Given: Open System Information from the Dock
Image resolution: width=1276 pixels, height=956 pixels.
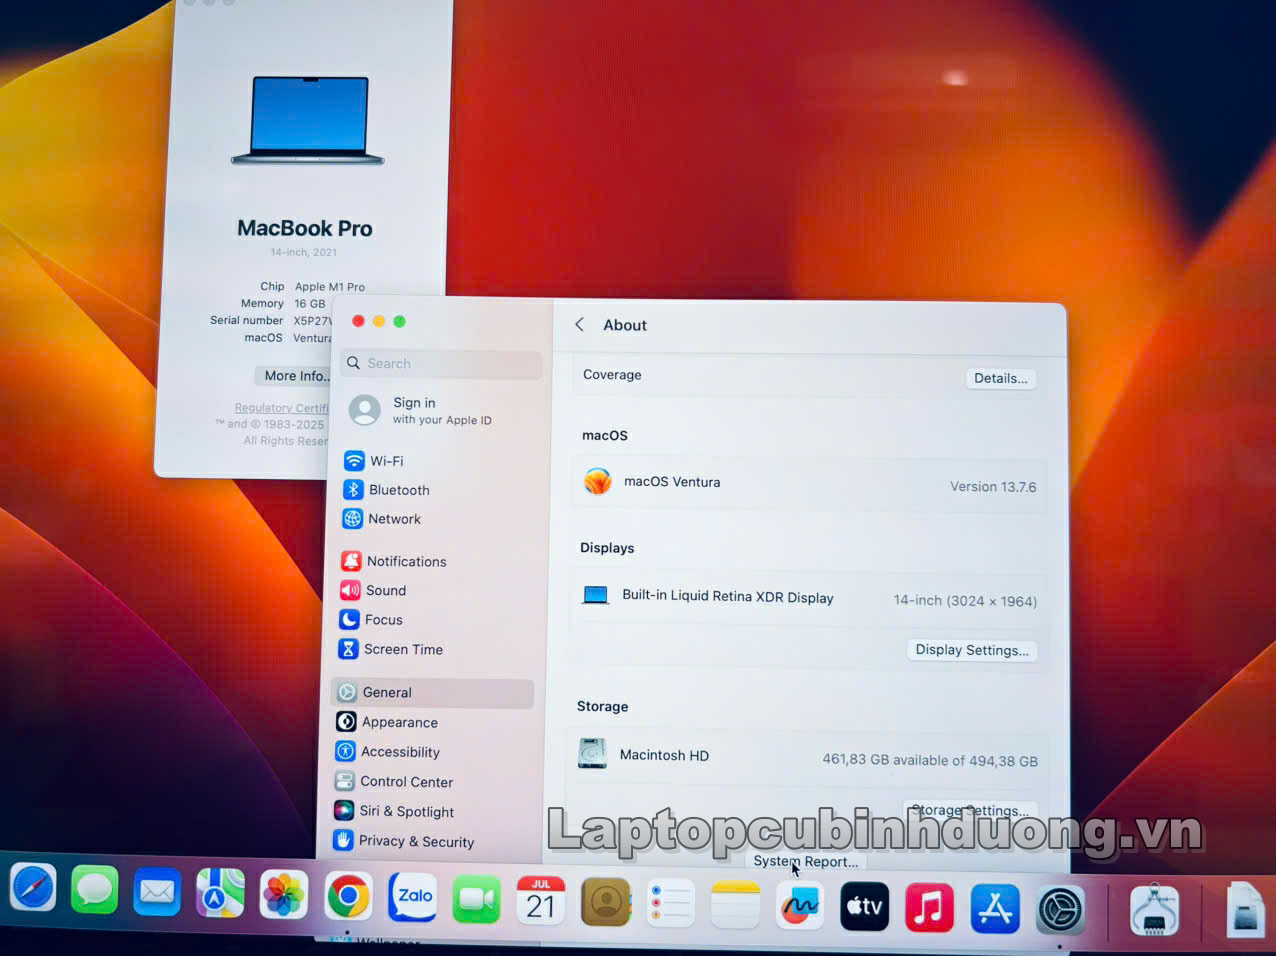Looking at the screenshot, I should (x=1155, y=911).
